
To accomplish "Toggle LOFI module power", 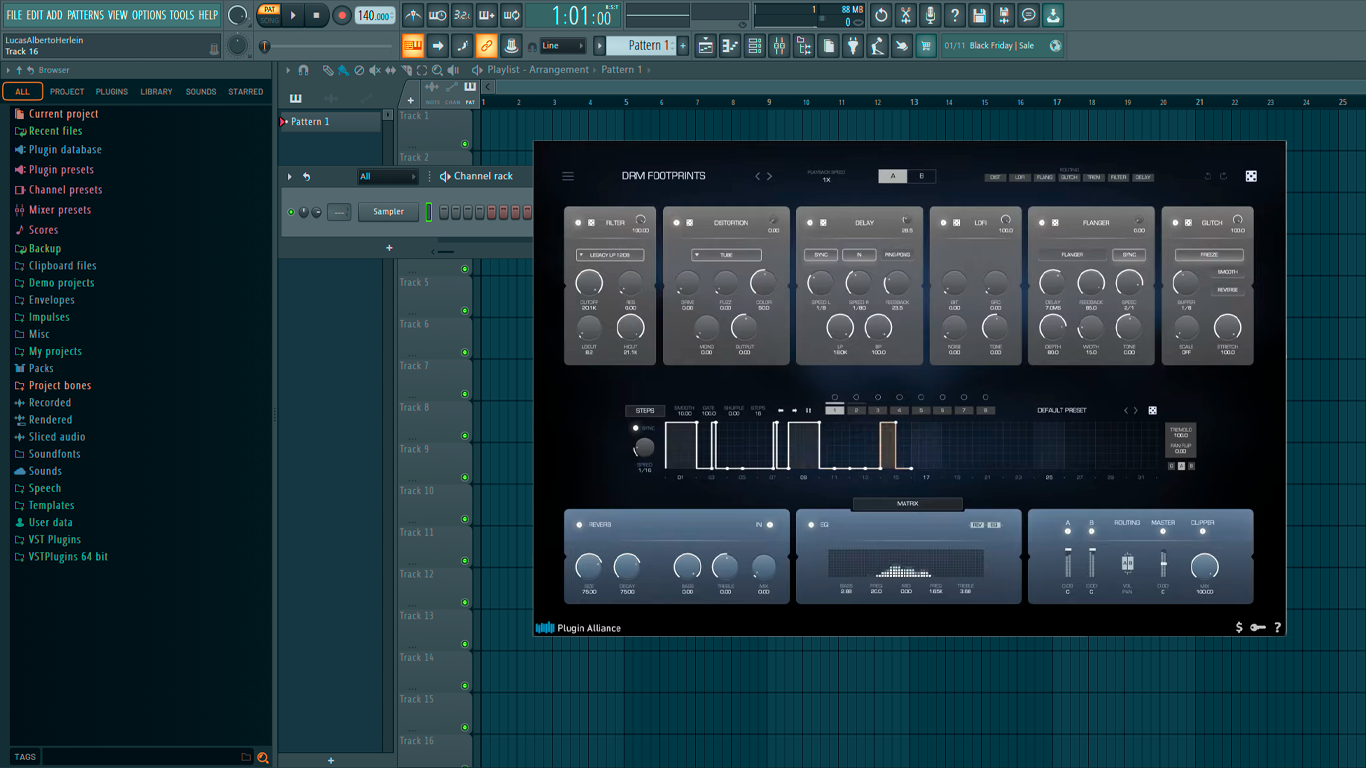I will click(x=943, y=223).
